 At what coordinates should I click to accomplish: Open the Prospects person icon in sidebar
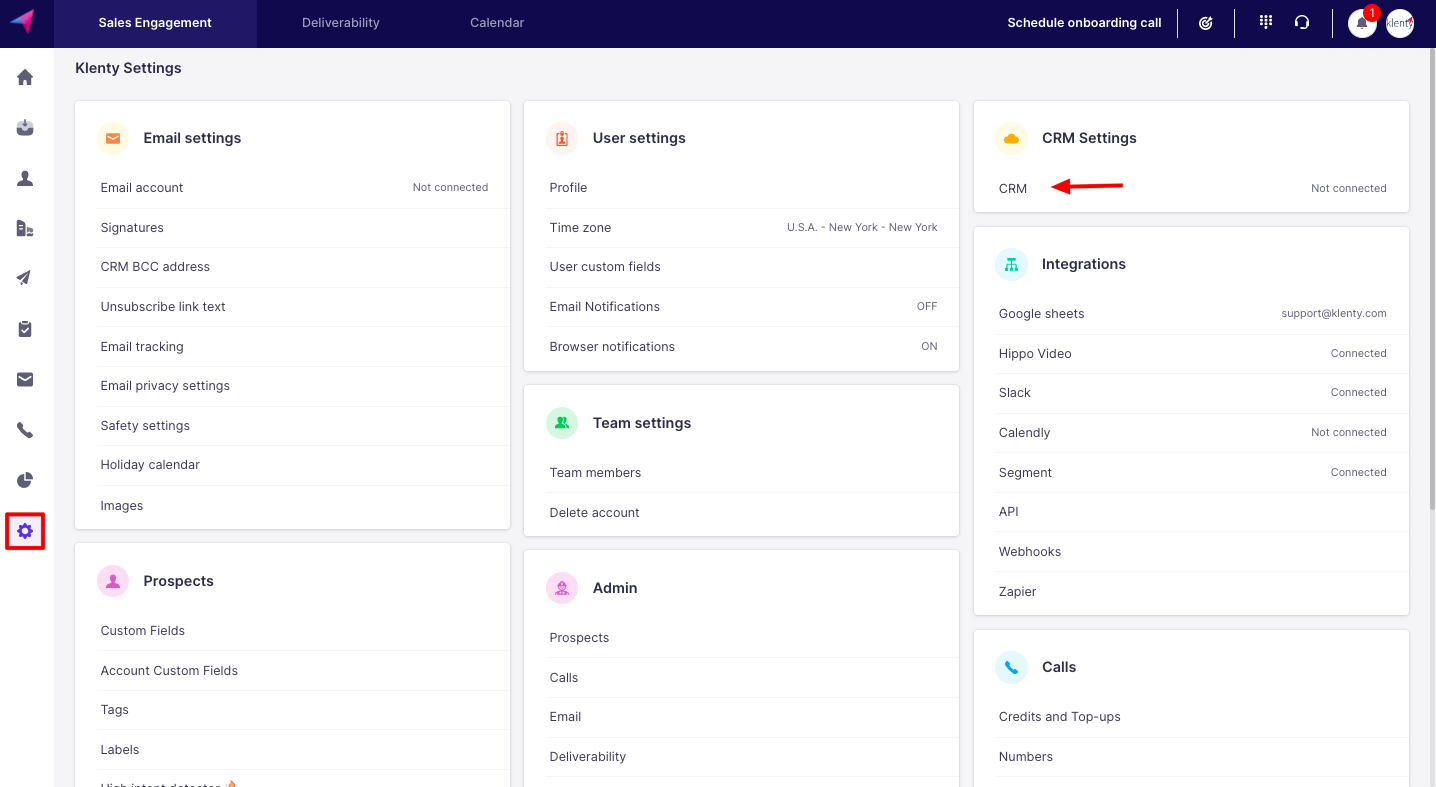click(25, 178)
